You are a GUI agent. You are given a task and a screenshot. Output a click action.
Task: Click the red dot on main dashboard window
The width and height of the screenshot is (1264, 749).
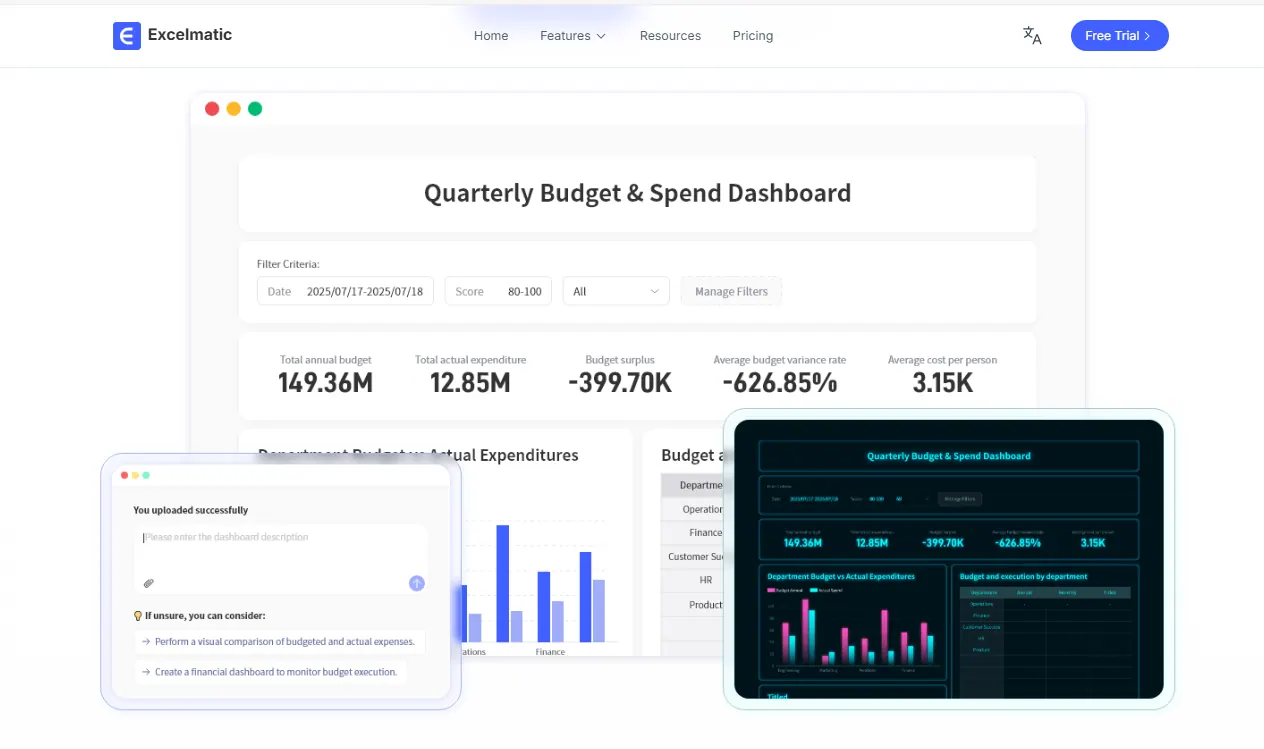212,109
